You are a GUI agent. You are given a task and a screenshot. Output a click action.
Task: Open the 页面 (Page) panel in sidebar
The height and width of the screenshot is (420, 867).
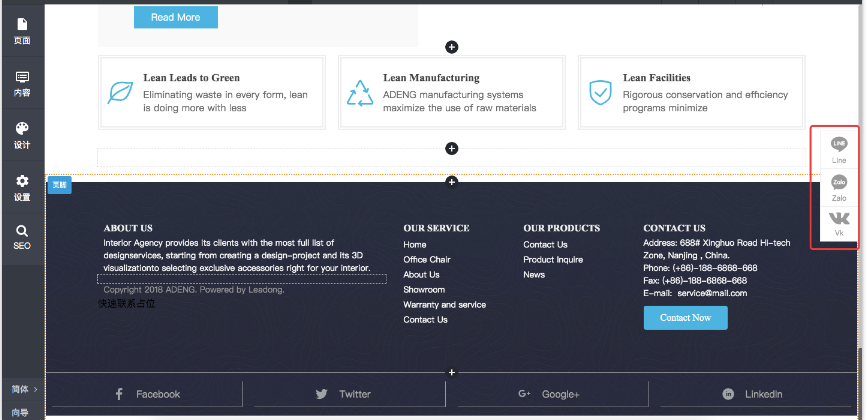point(22,30)
